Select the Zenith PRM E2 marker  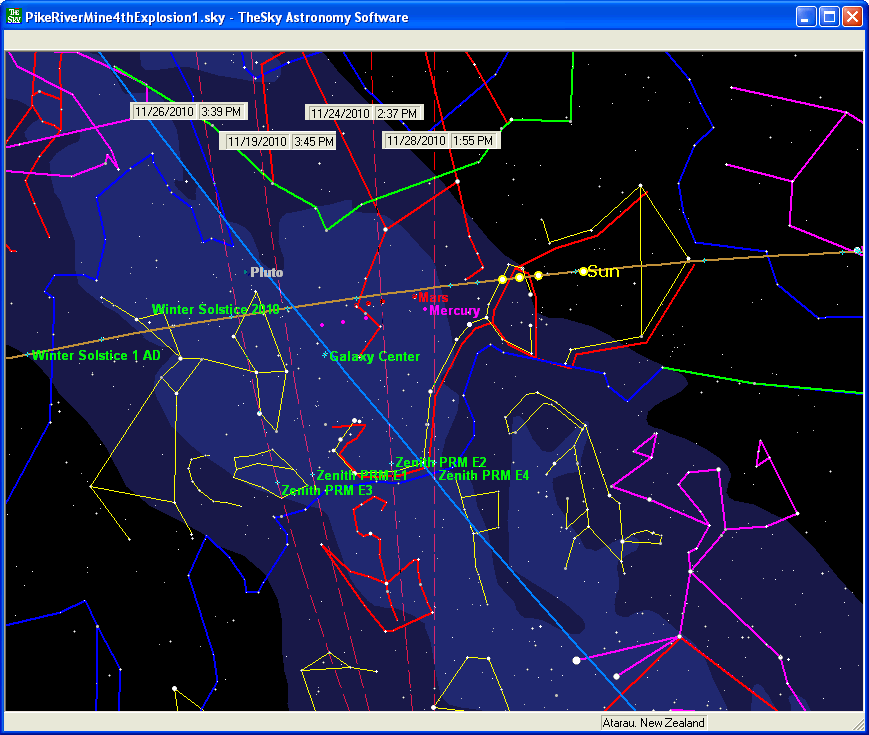(x=392, y=463)
